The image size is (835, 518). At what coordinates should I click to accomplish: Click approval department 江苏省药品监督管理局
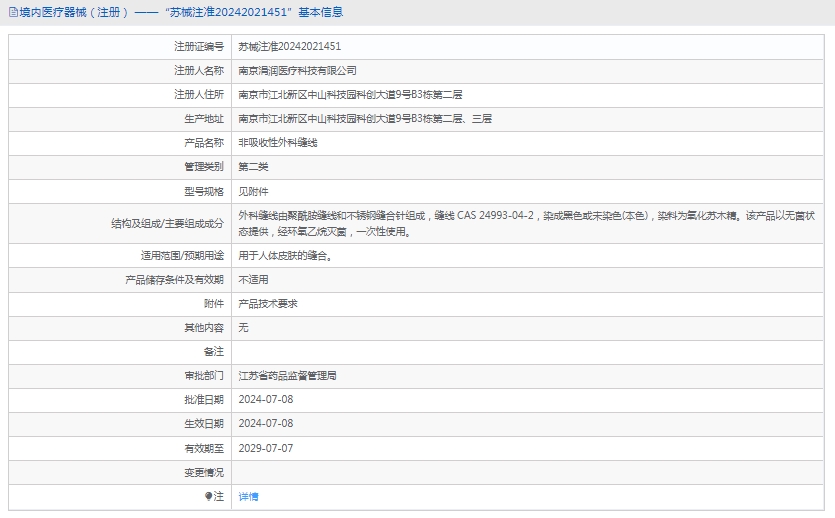coord(287,377)
